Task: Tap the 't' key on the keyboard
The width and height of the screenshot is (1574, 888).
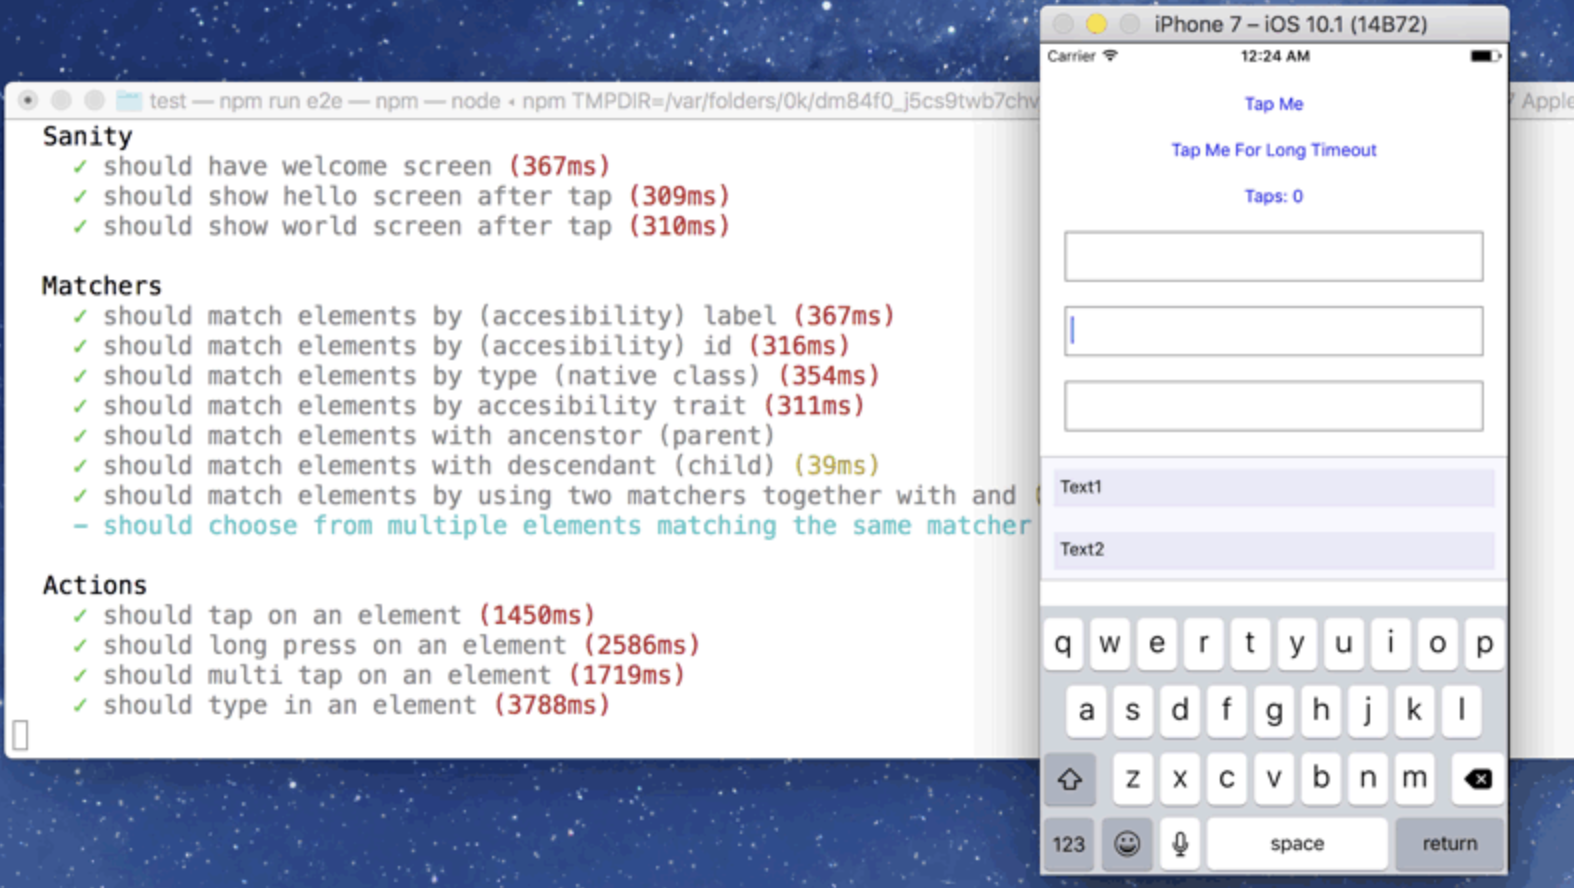Action: pyautogui.click(x=1250, y=644)
